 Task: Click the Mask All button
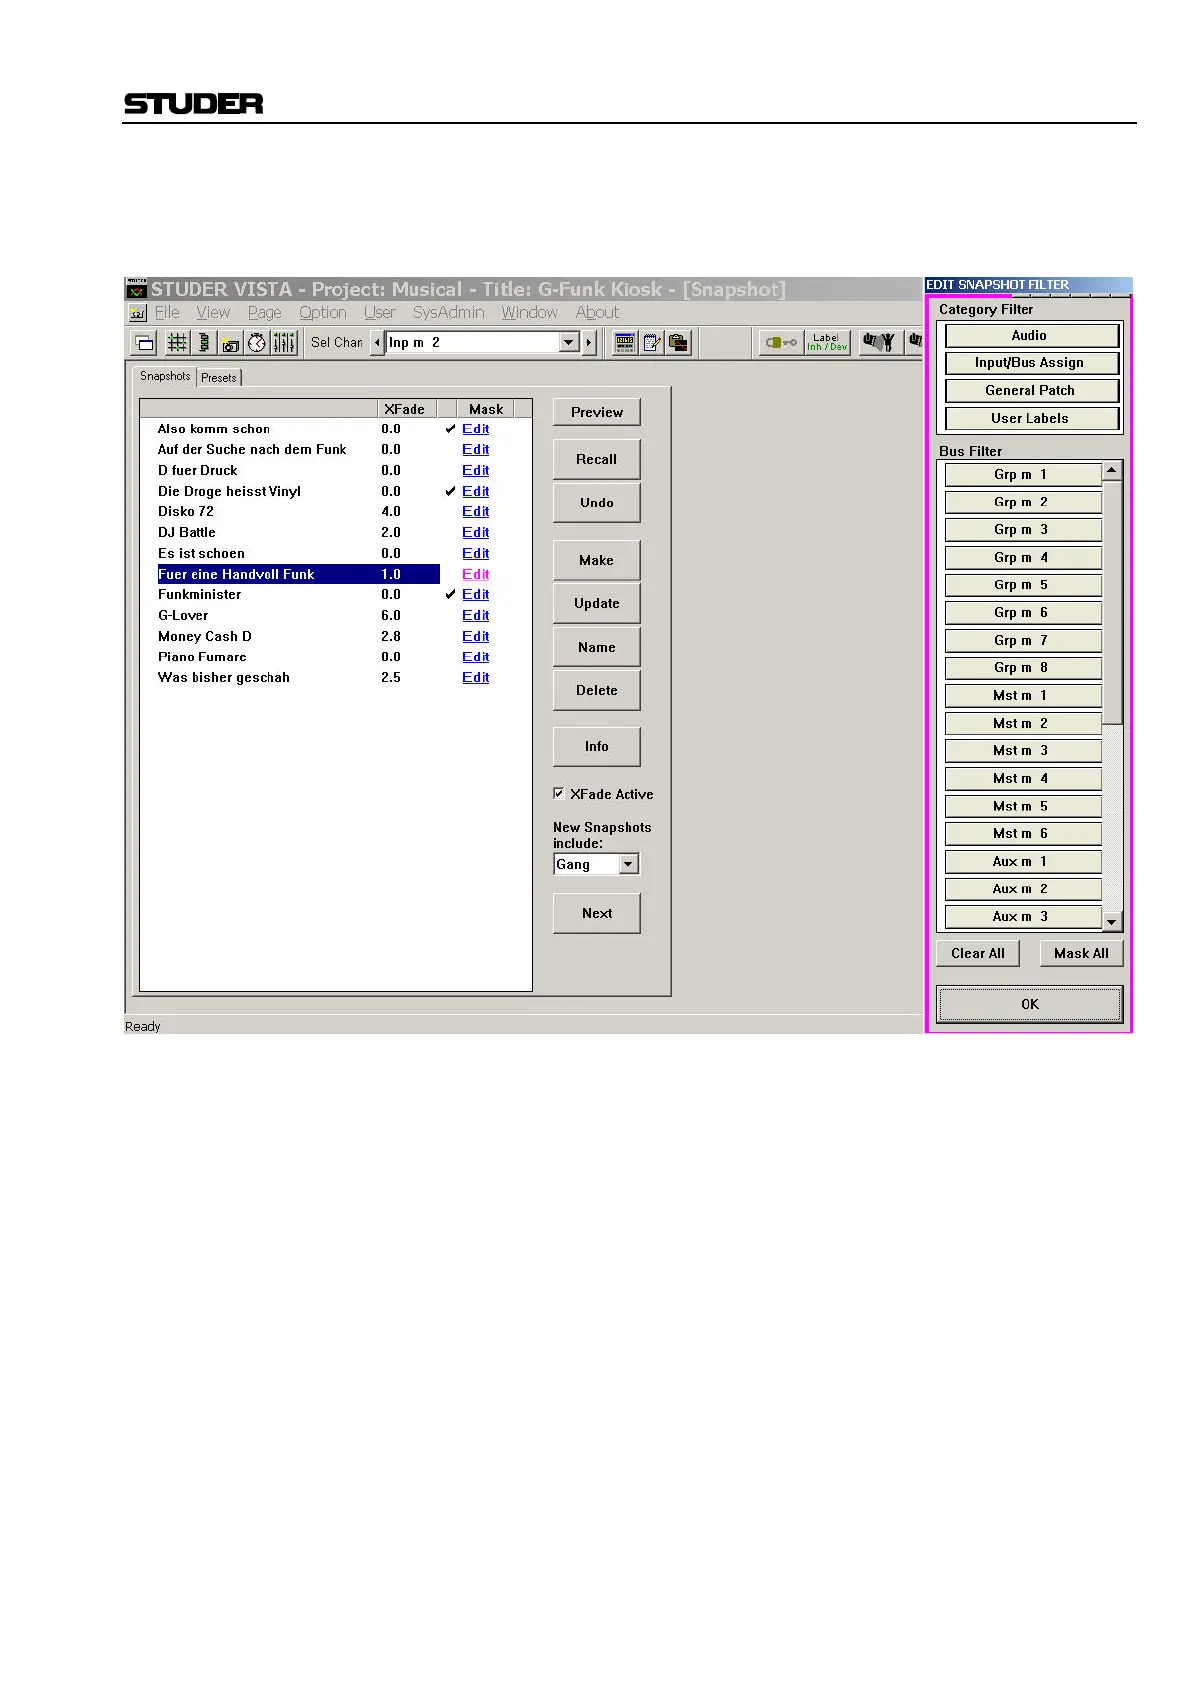[1081, 954]
